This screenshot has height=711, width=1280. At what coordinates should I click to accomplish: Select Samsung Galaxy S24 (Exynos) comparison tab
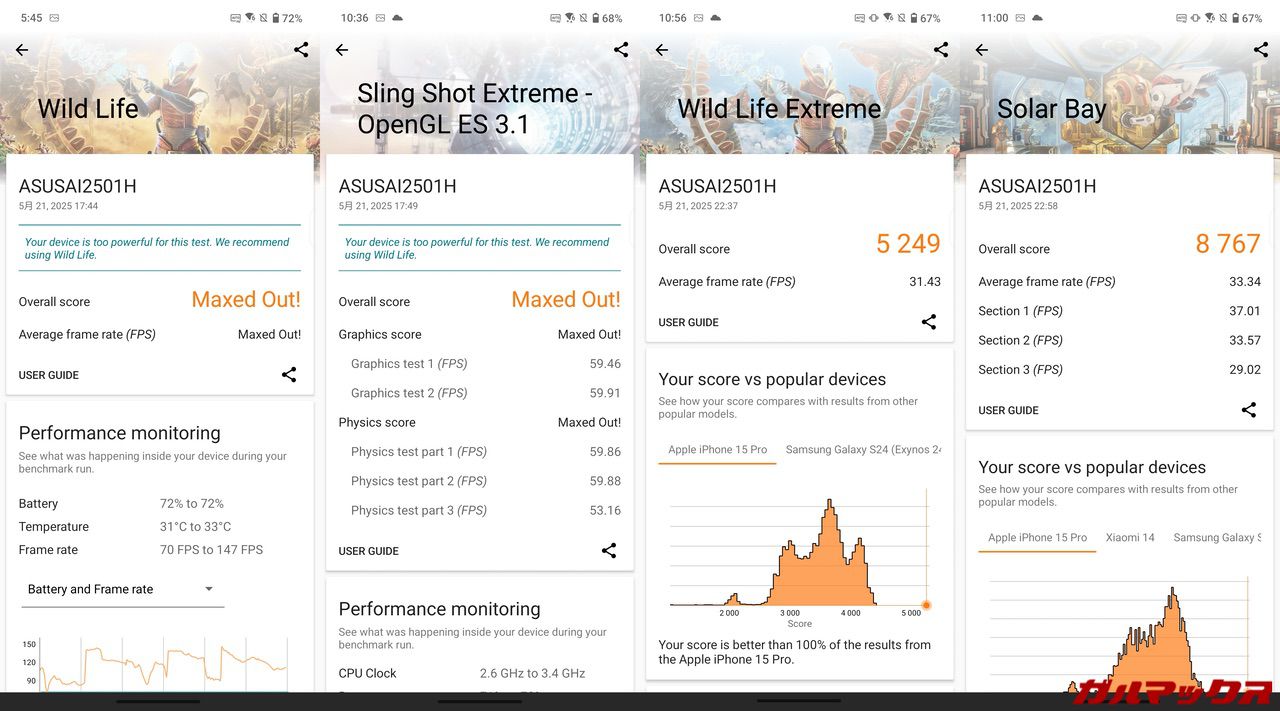(862, 450)
